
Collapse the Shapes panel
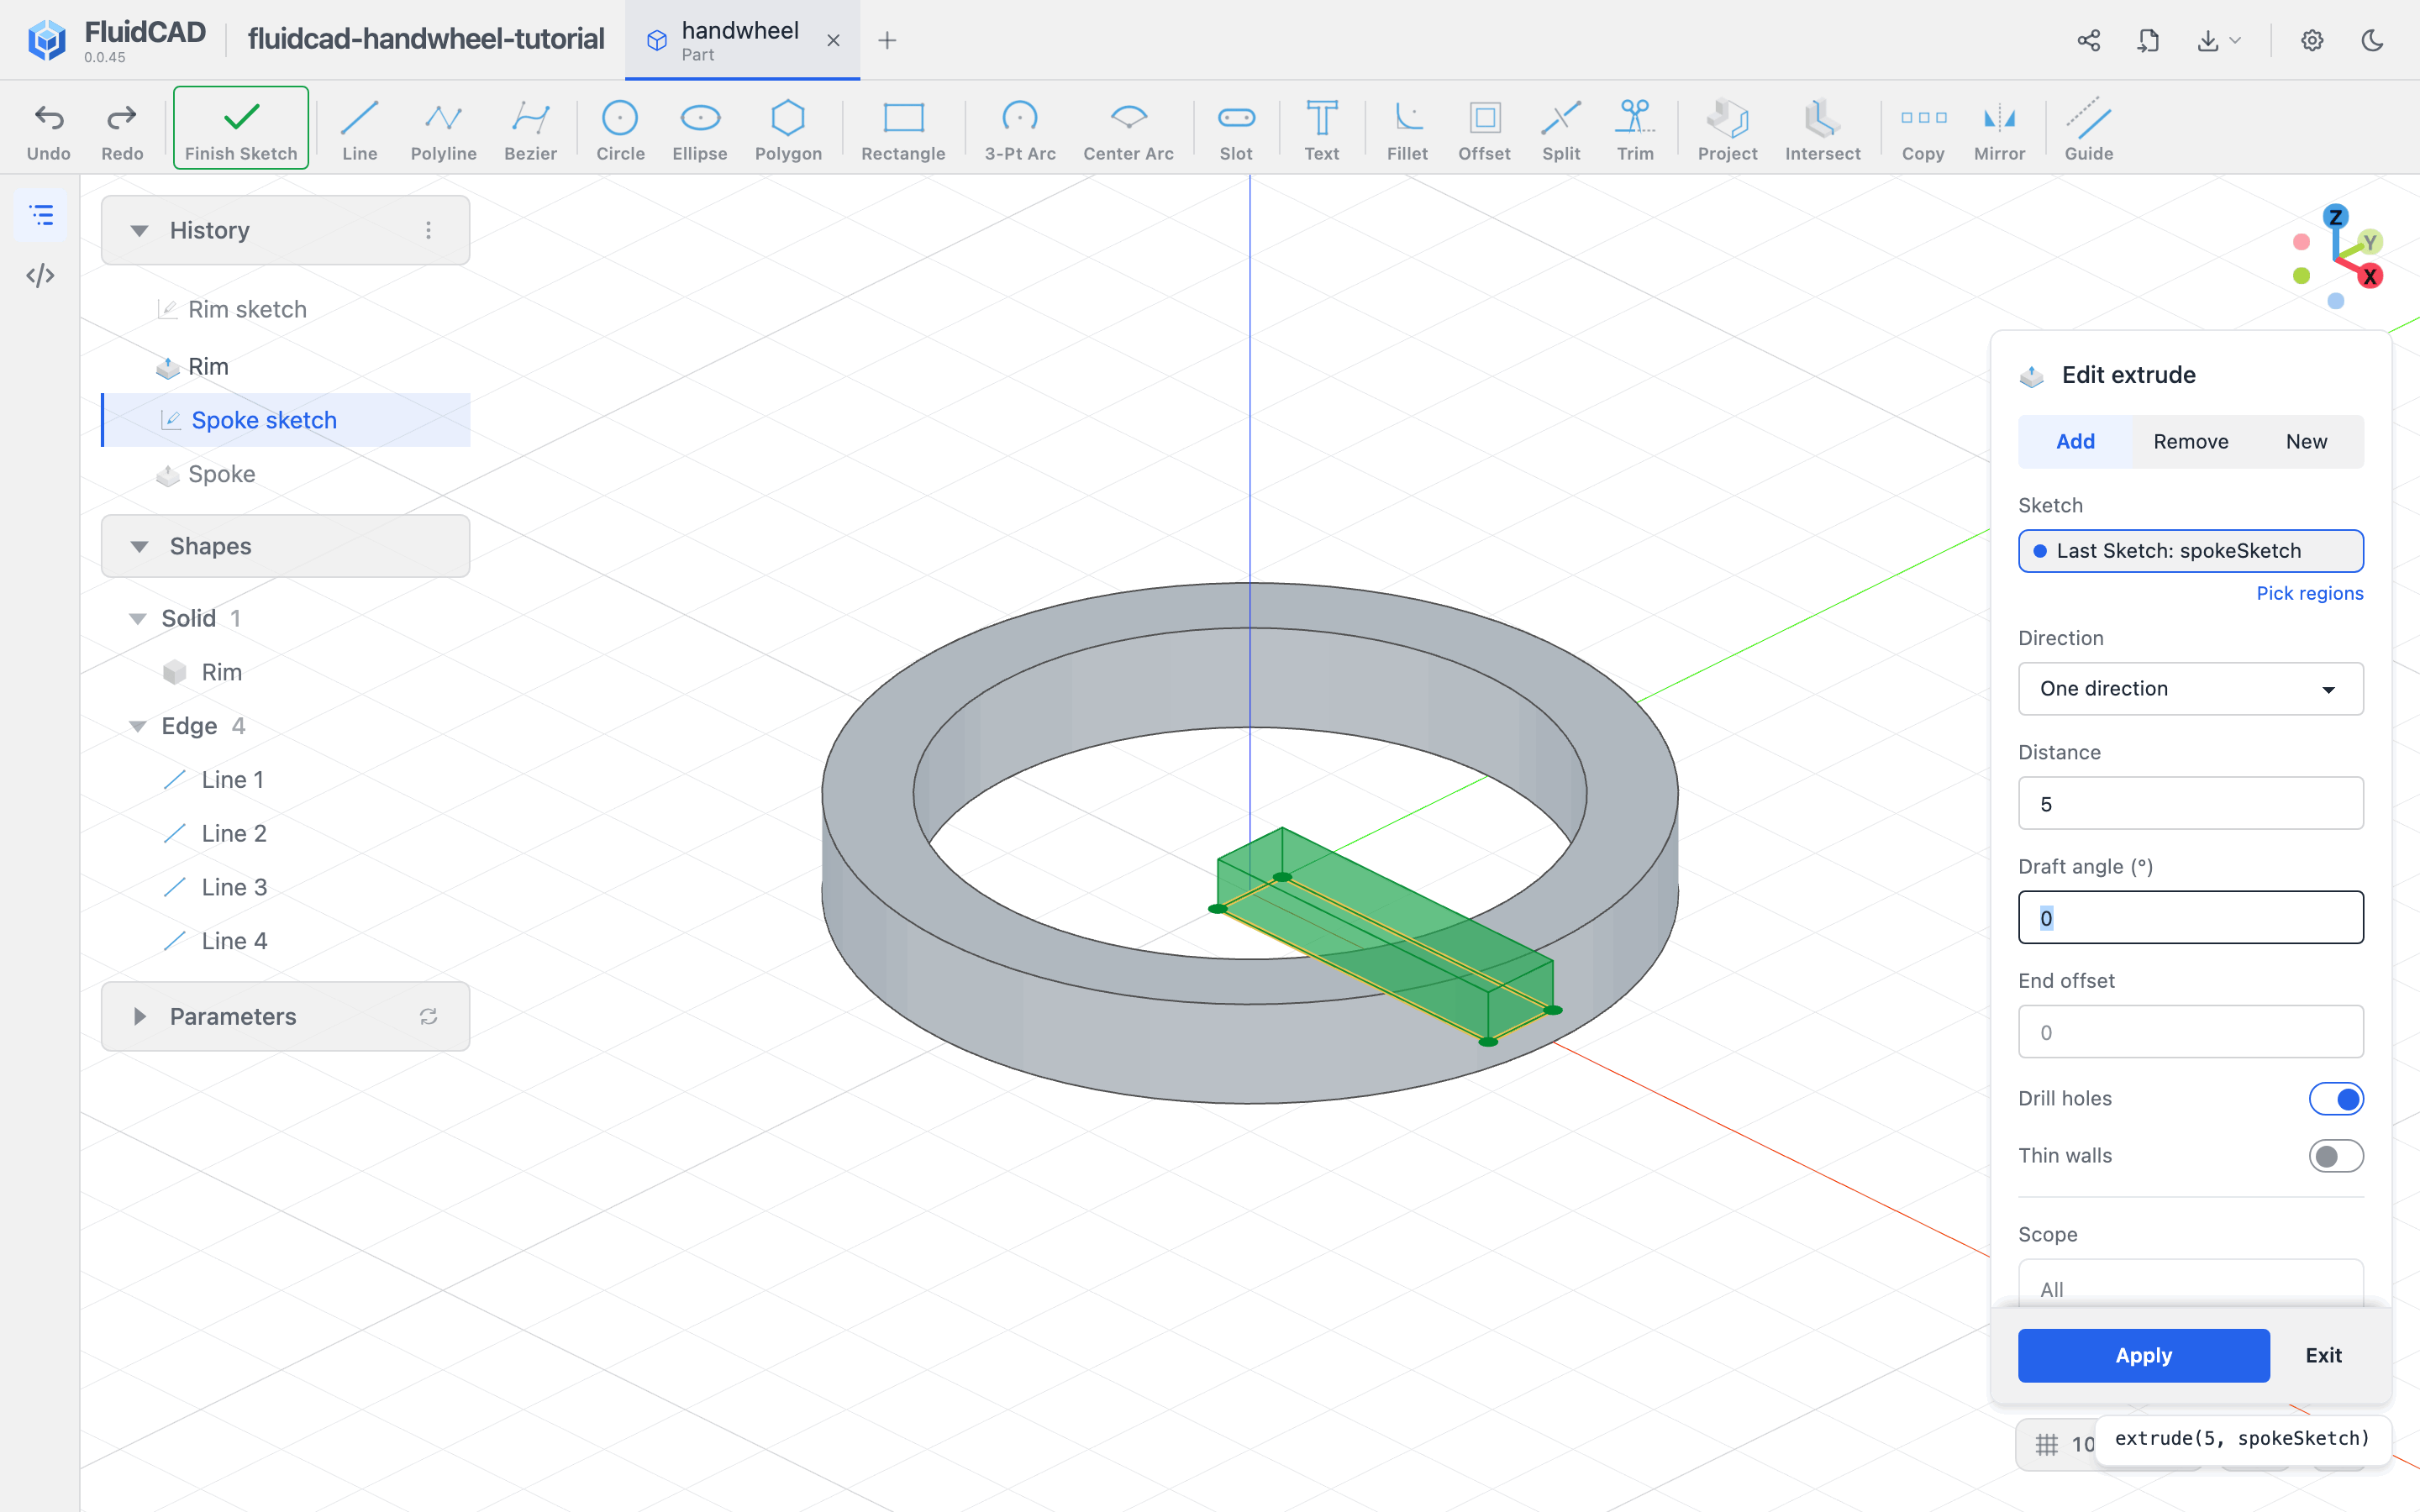click(x=139, y=546)
